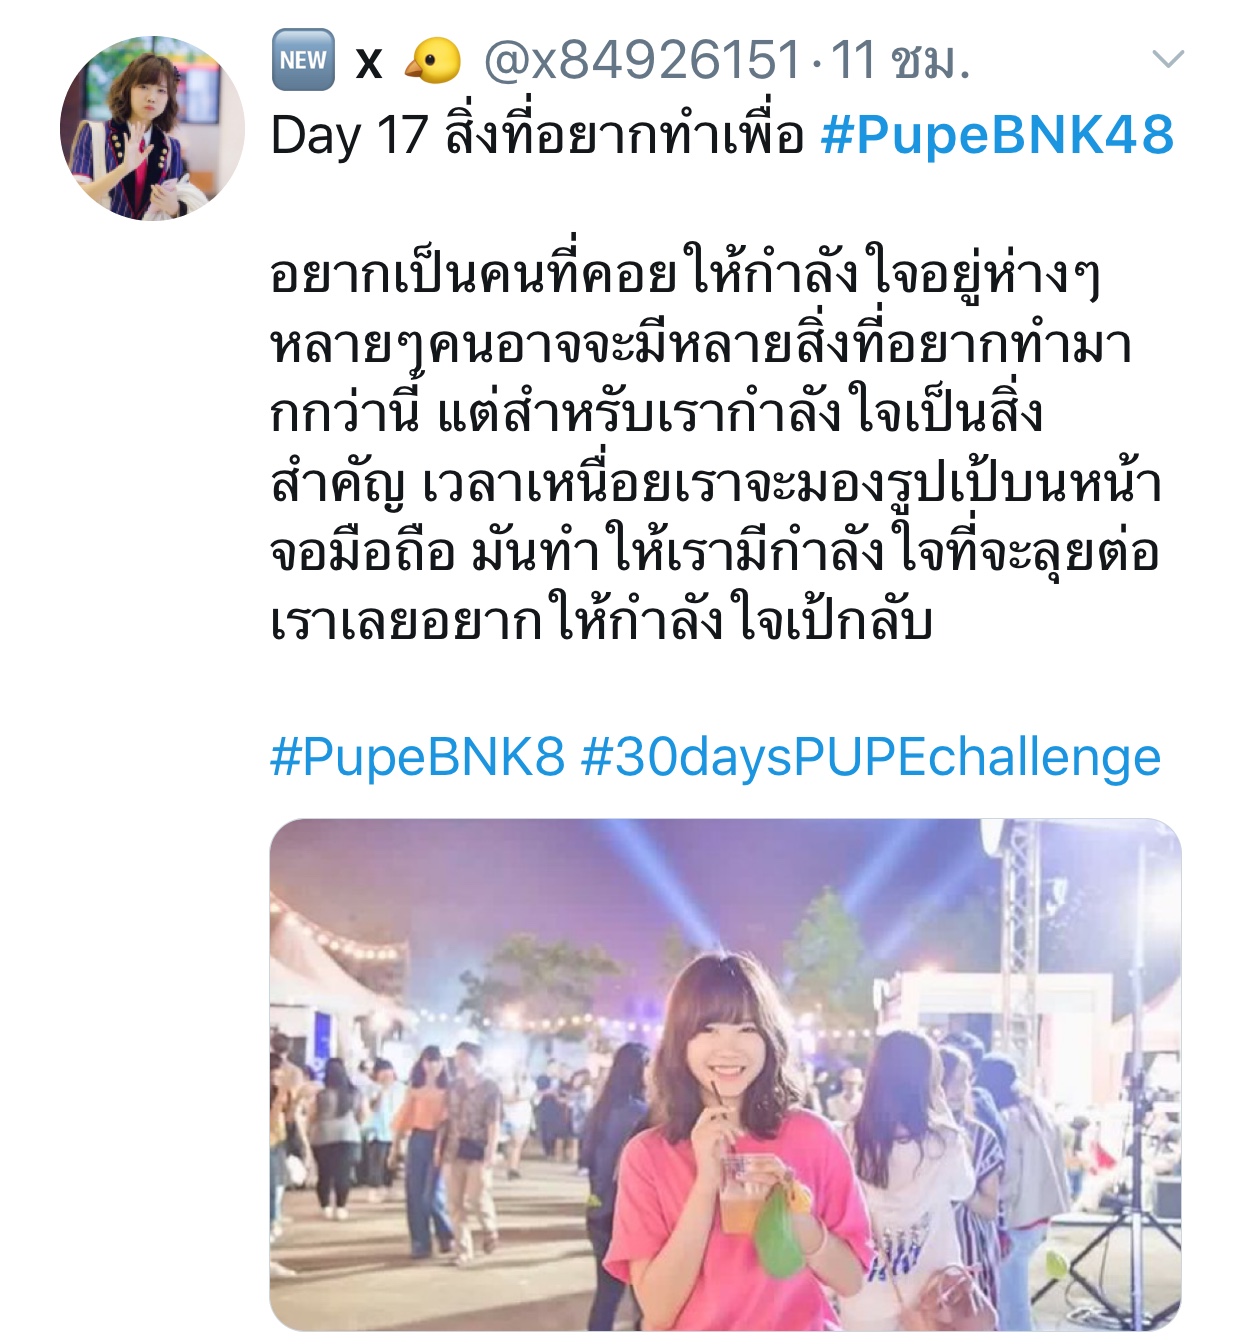Screen dimensions: 1242x1344
Task: Open the @x84926151 handle
Action: tap(643, 61)
